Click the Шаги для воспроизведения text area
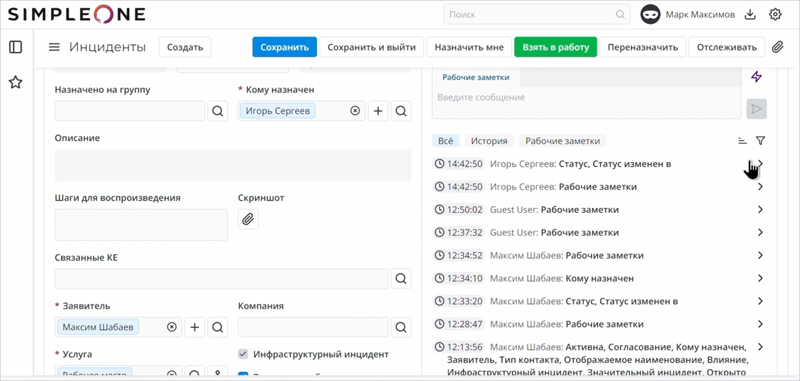 click(x=141, y=224)
